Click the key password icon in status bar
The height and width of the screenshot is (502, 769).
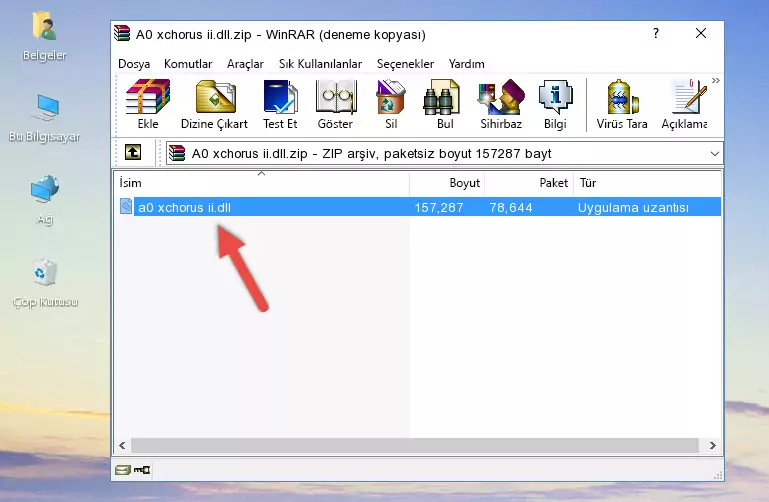143,470
